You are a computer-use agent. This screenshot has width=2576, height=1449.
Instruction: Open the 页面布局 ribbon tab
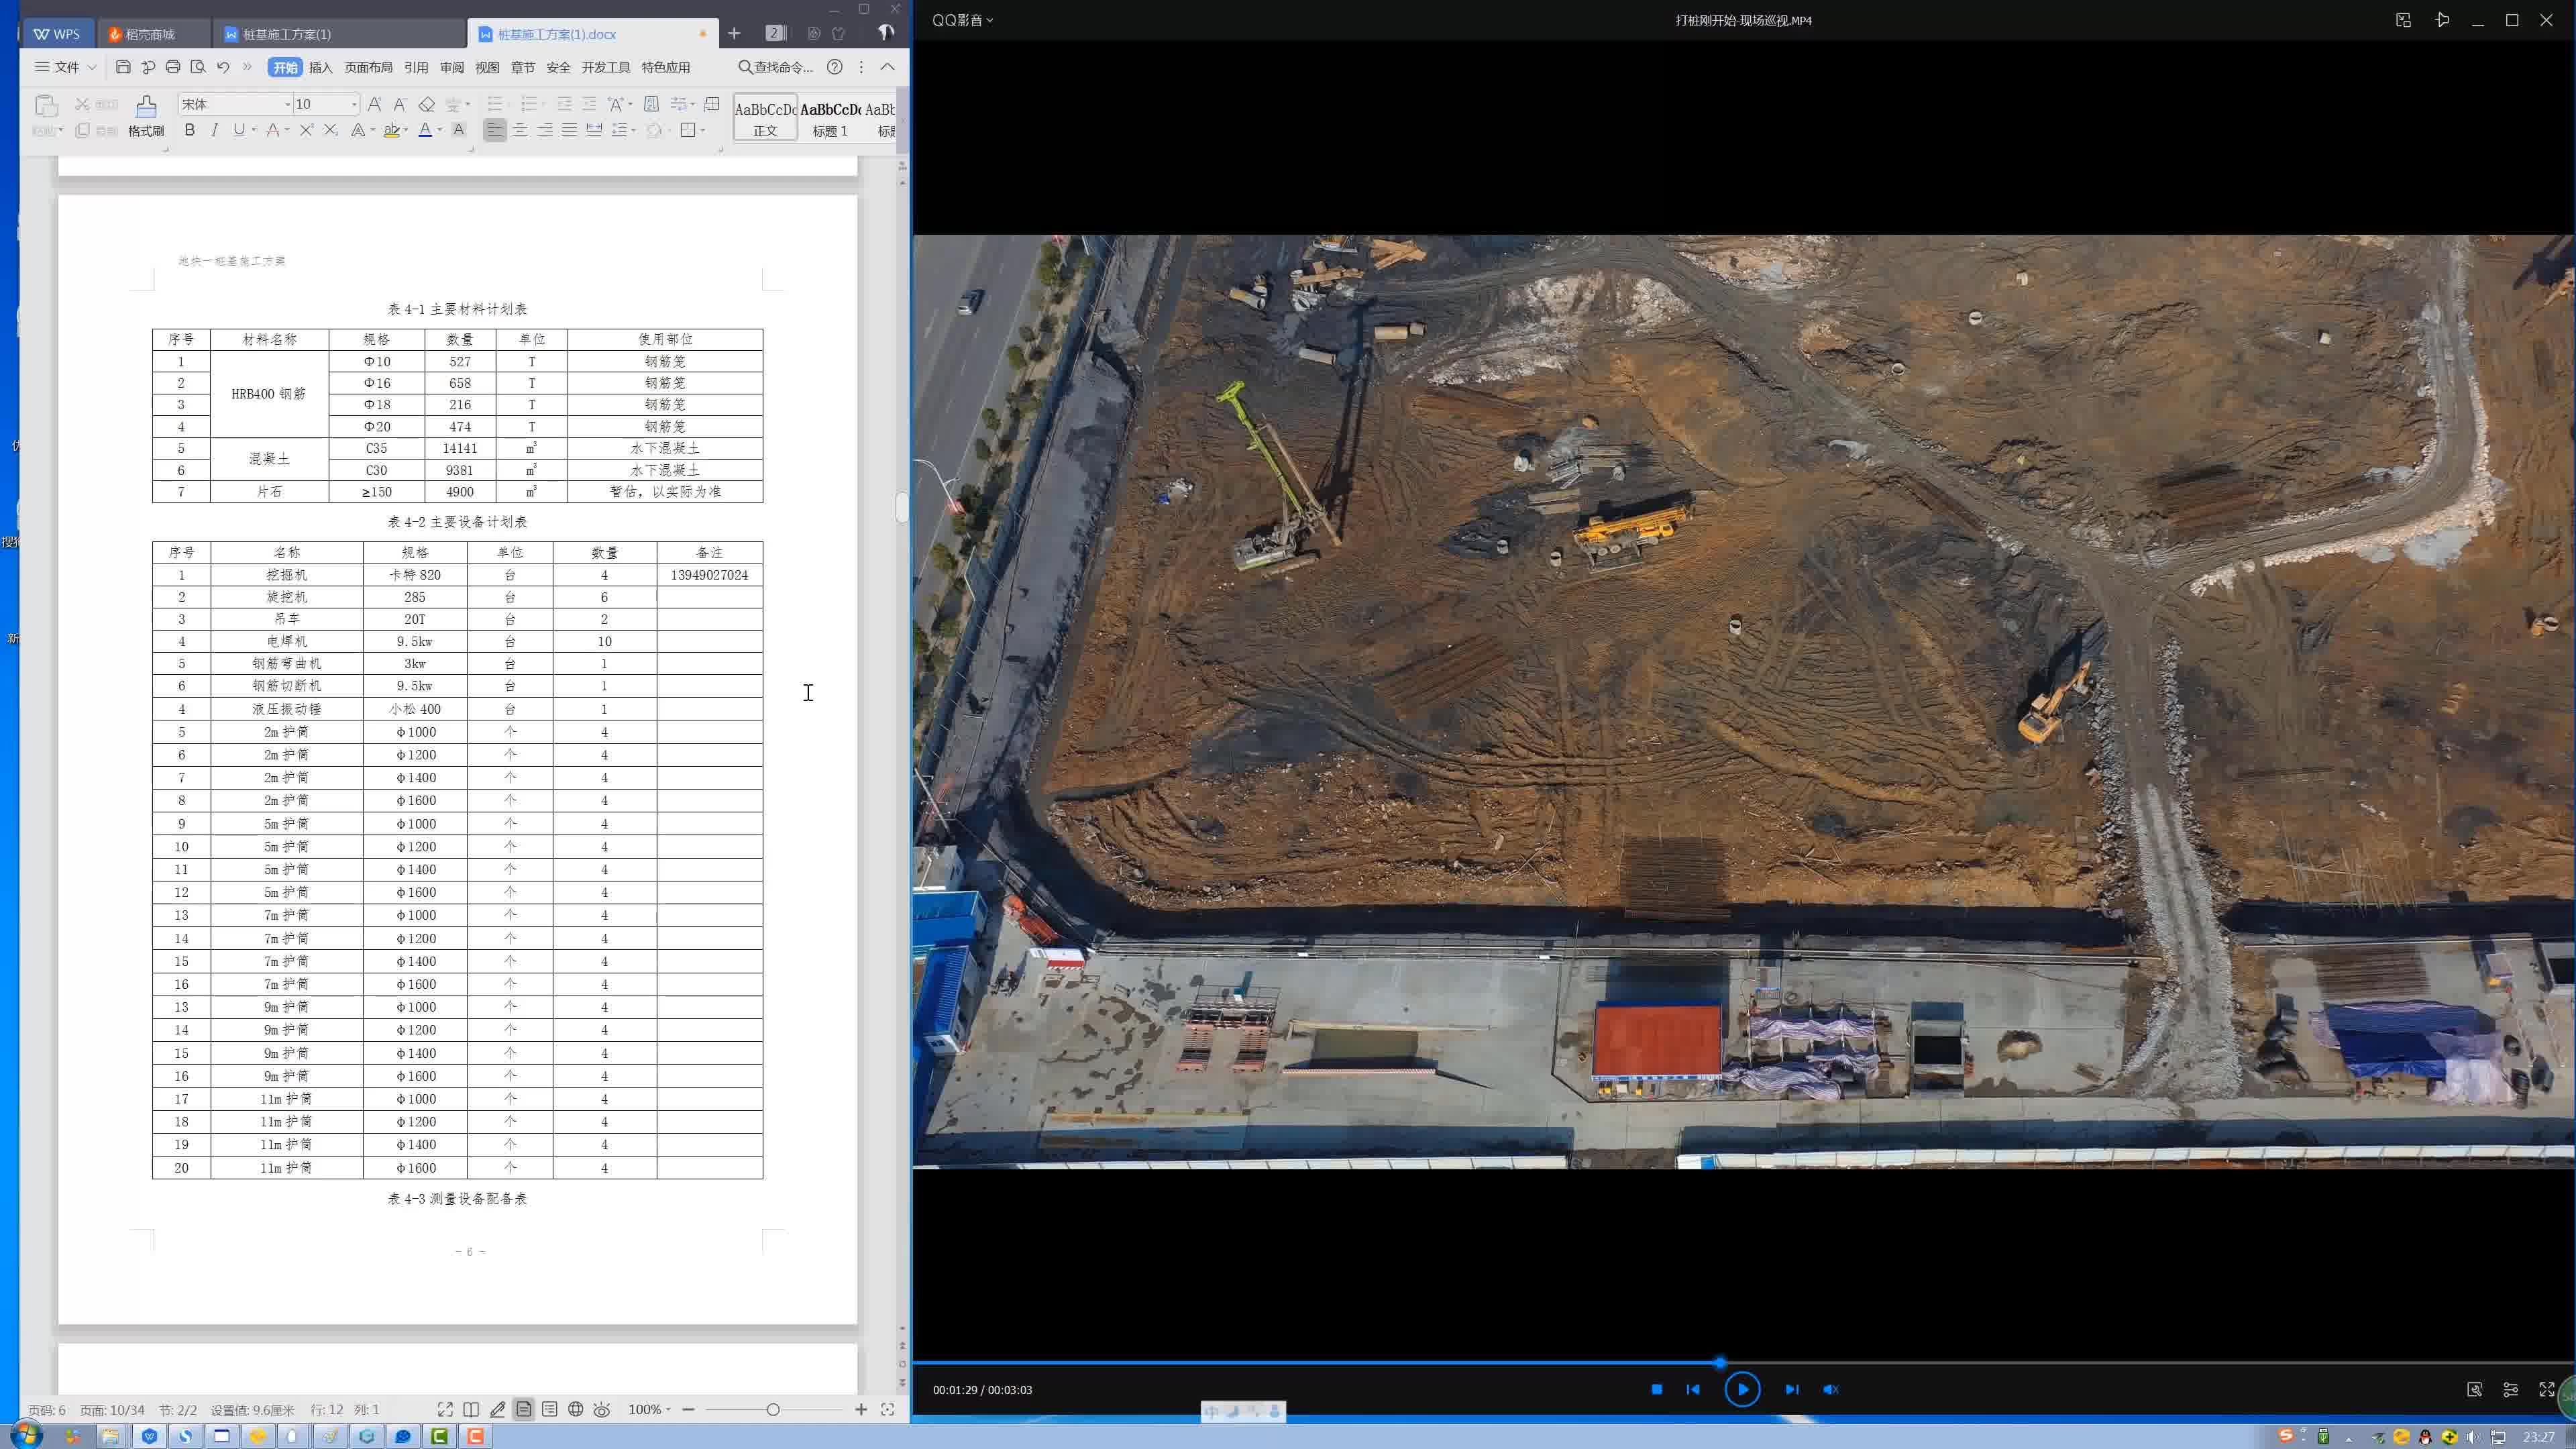[x=368, y=67]
